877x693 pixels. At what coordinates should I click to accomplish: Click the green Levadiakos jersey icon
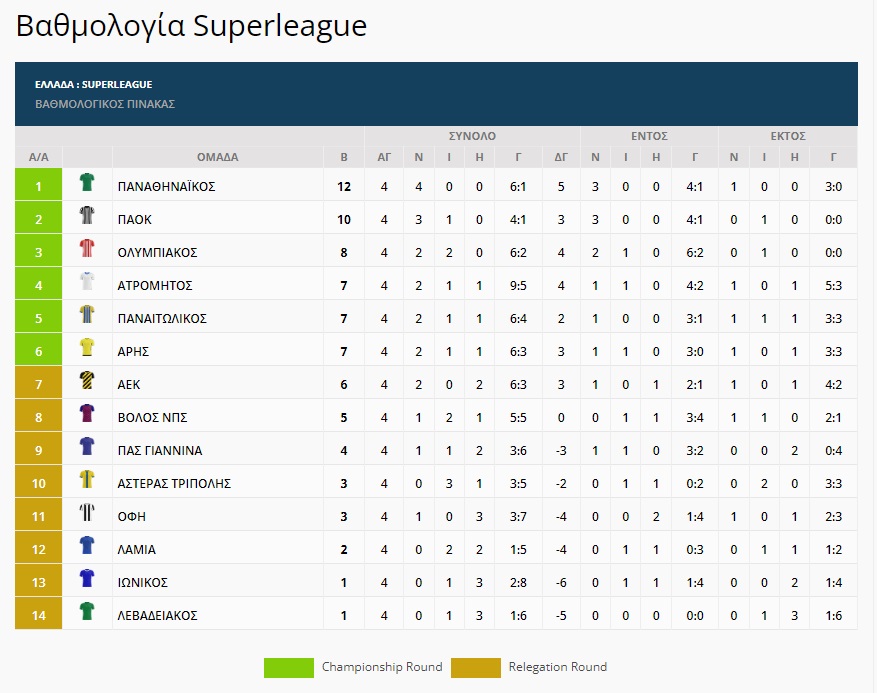[x=87, y=611]
